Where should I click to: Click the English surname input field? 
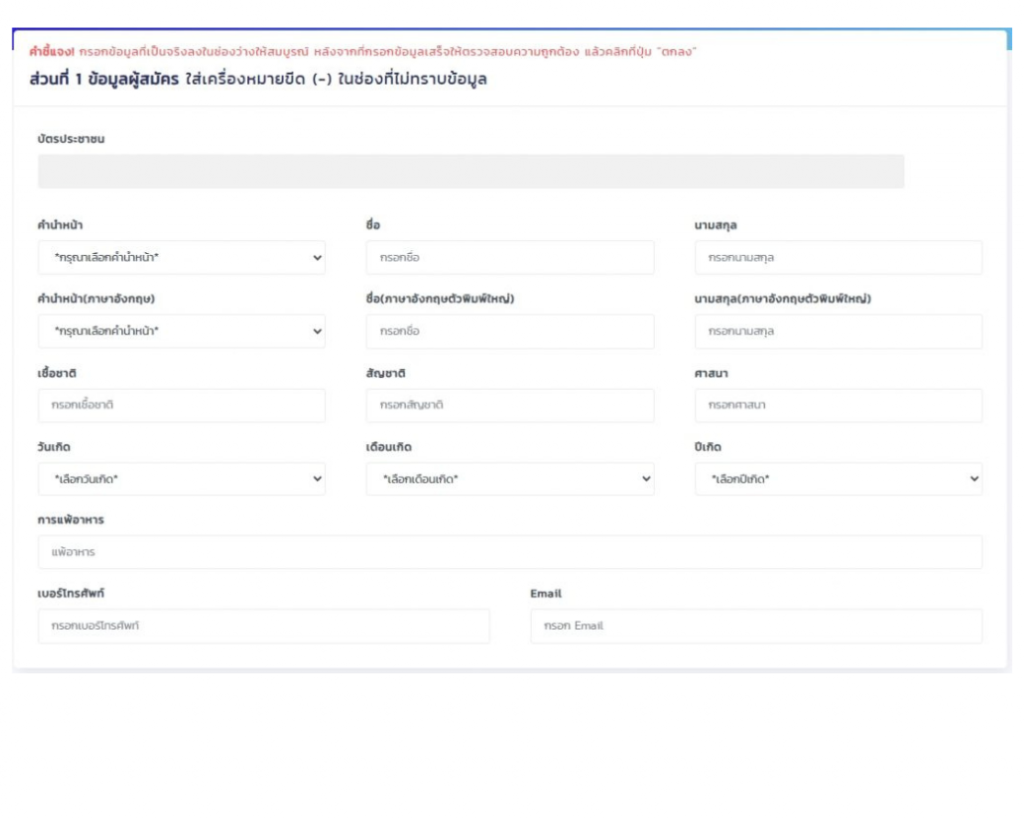click(x=838, y=331)
